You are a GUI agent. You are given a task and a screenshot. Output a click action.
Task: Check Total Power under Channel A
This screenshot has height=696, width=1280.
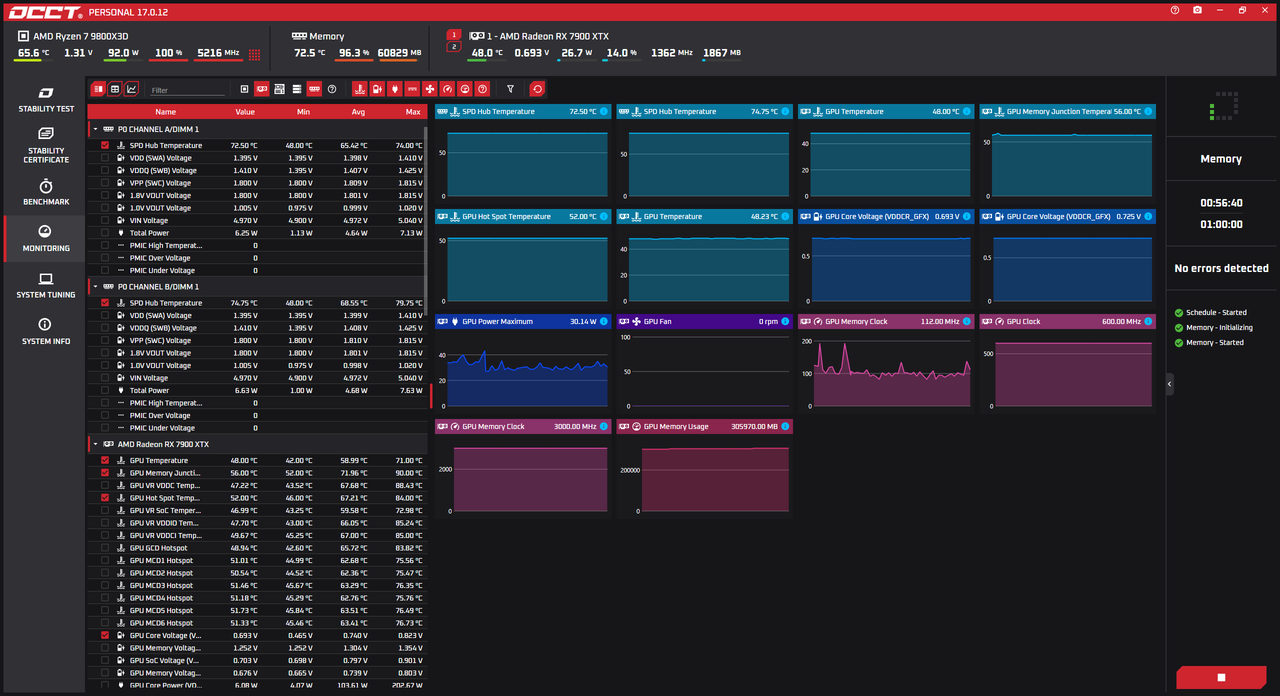pos(105,233)
